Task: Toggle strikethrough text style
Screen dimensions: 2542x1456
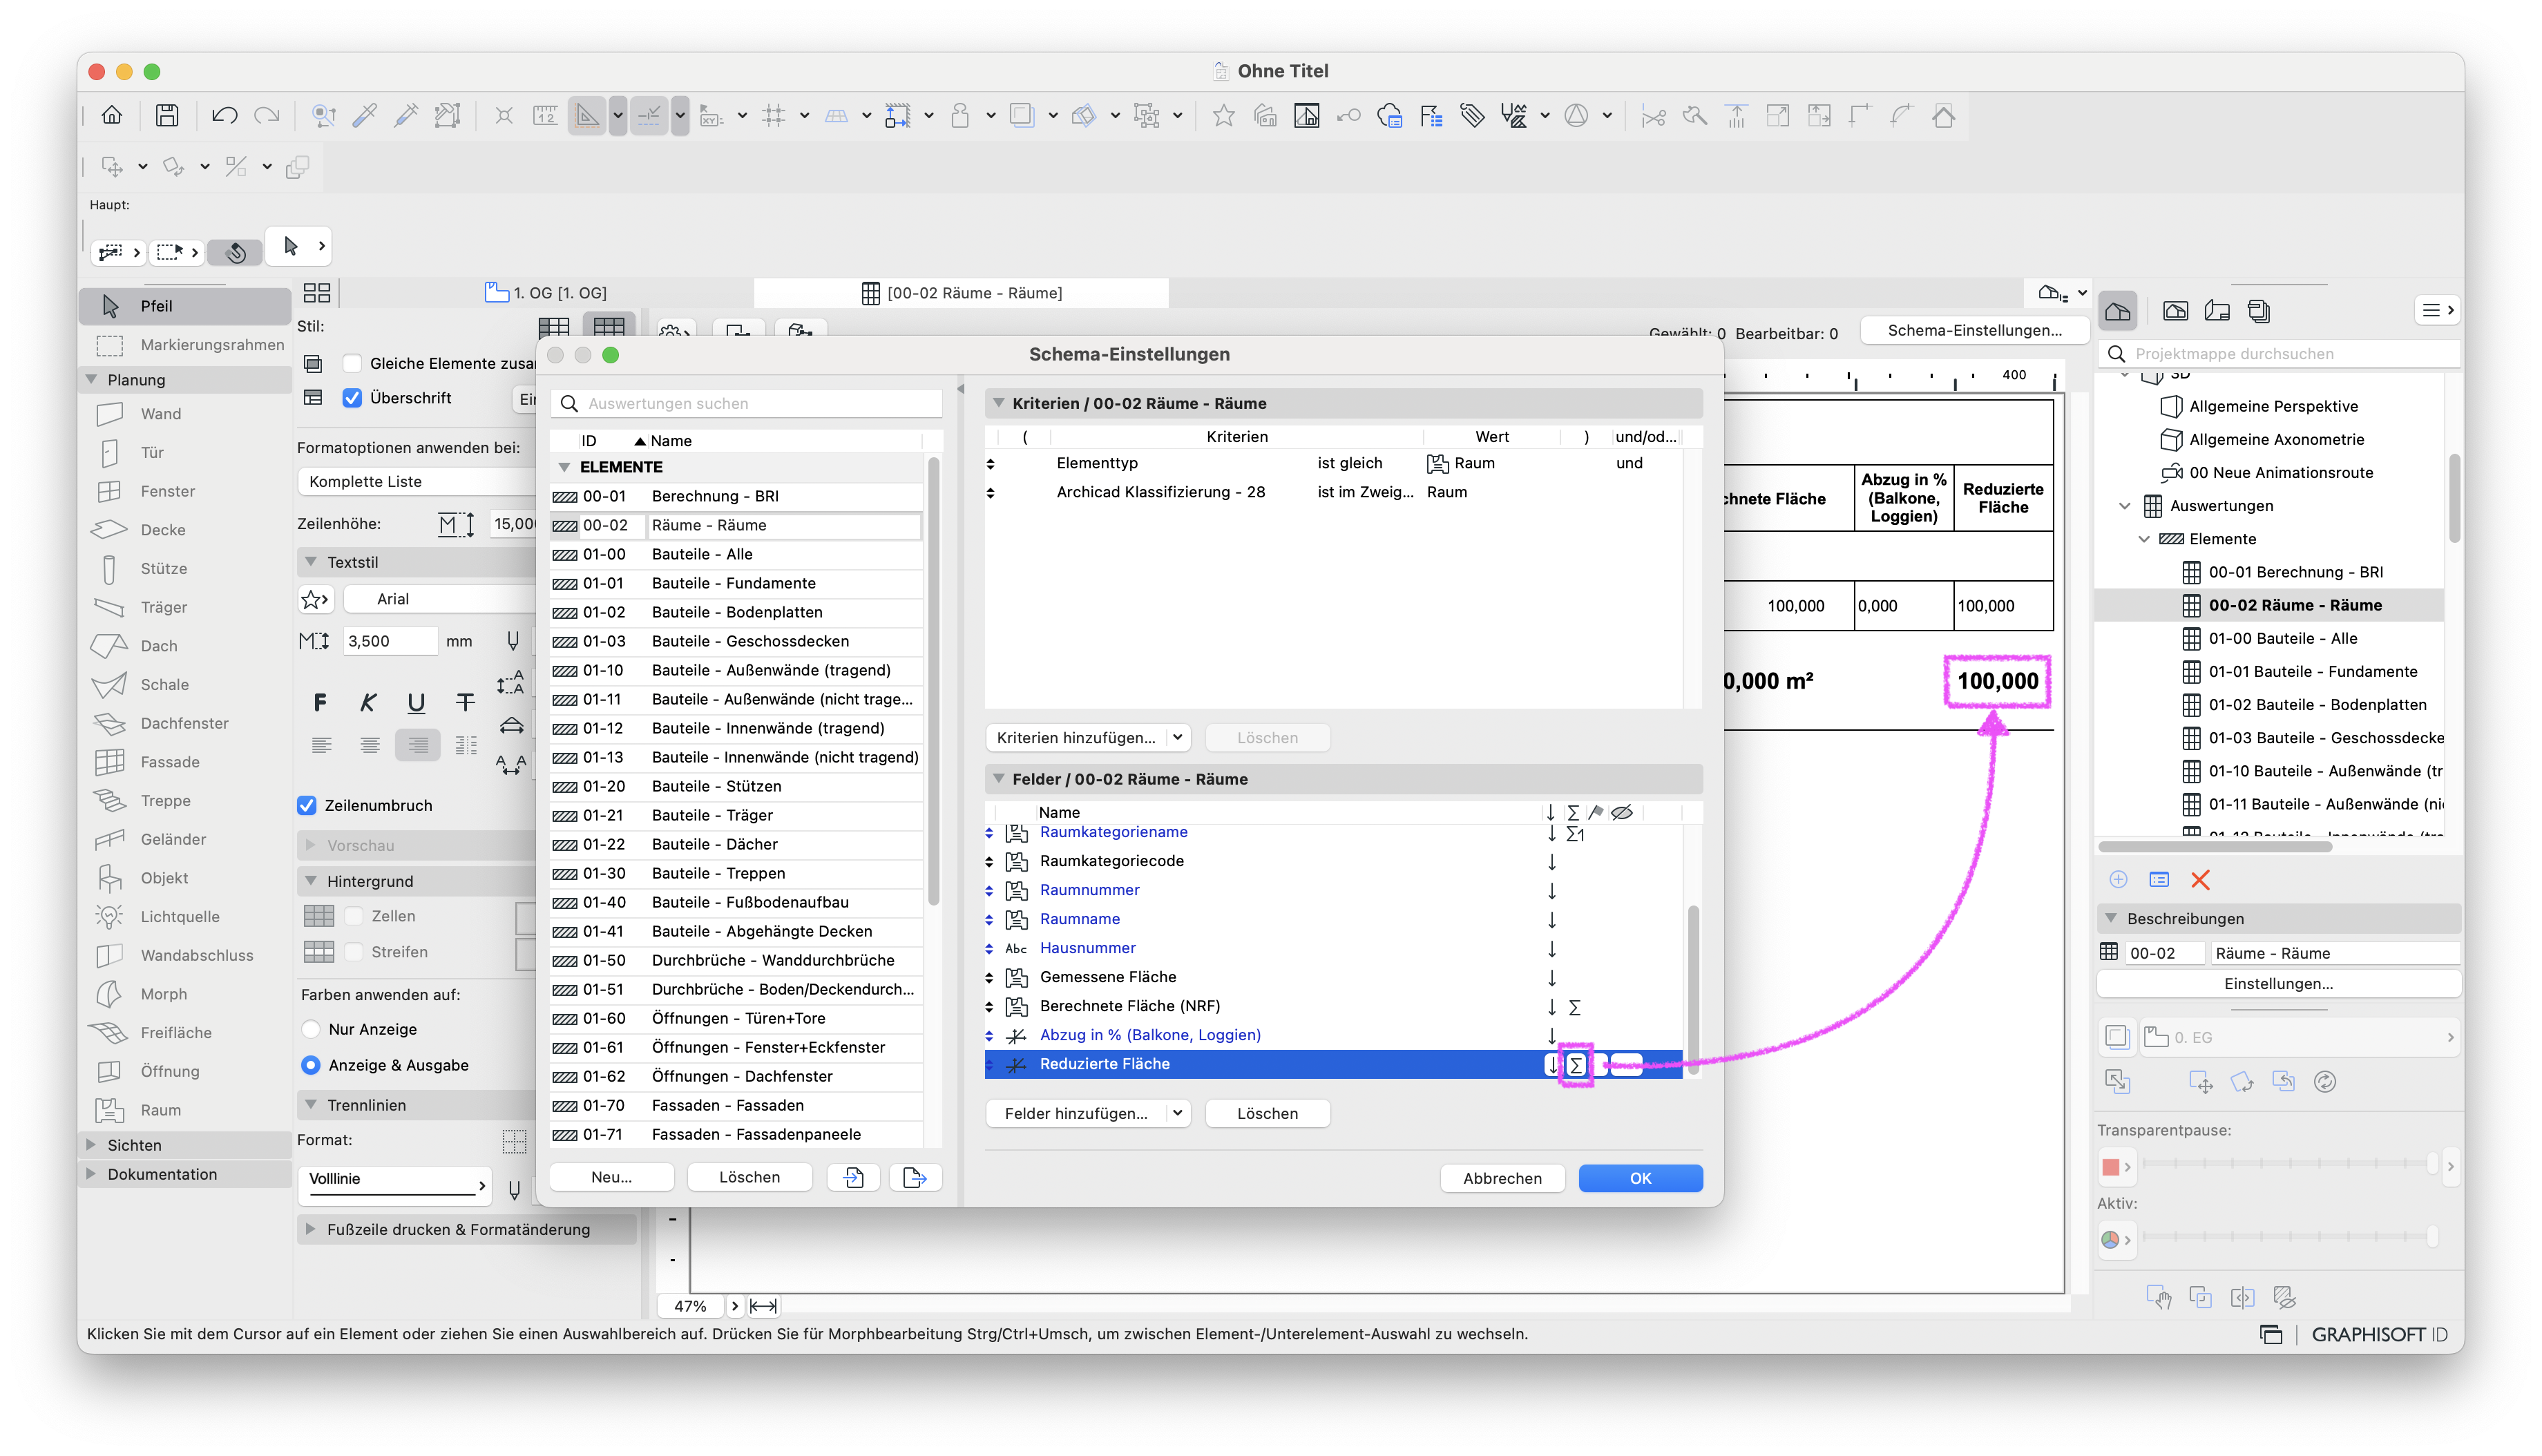Action: [465, 703]
